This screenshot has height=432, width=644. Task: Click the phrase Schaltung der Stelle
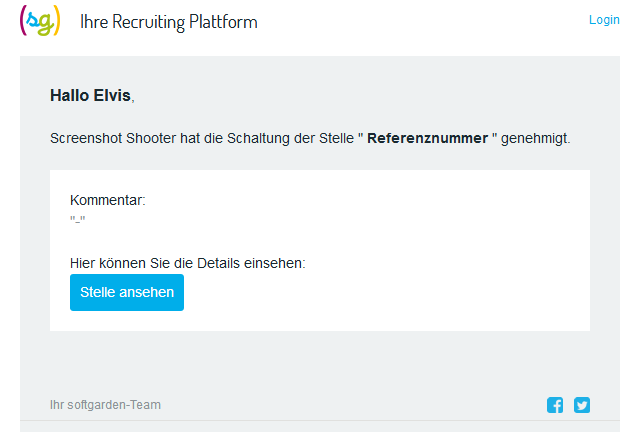tap(290, 138)
